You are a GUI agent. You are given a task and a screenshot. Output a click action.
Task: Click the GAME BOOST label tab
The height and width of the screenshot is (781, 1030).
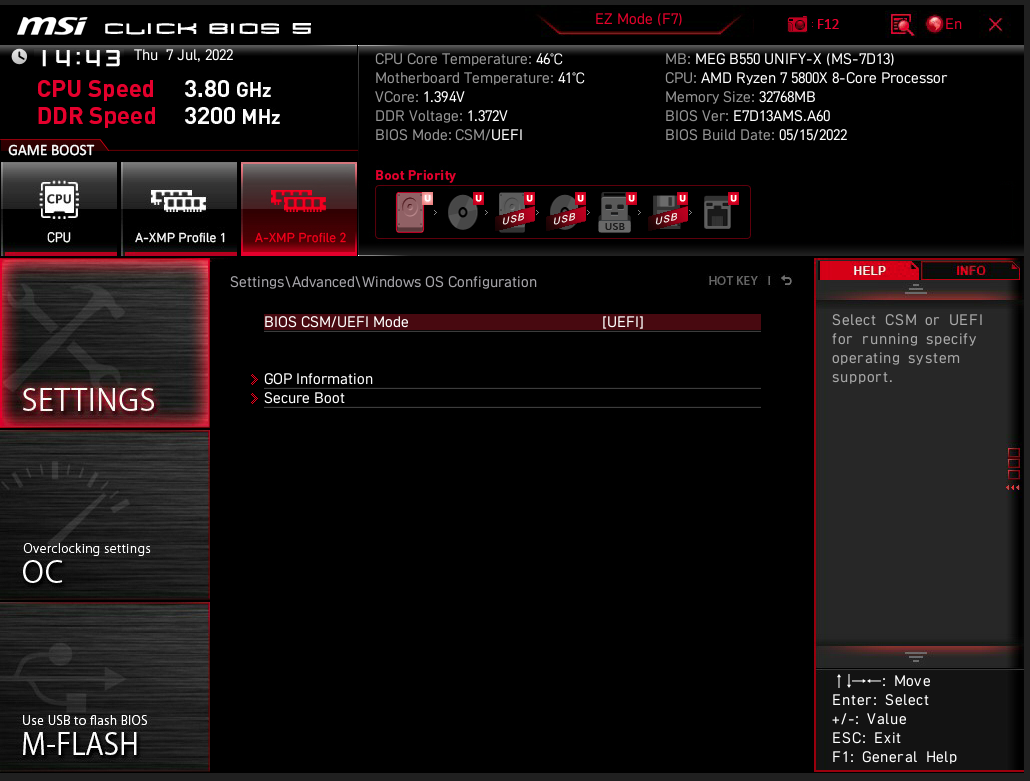pyautogui.click(x=51, y=150)
